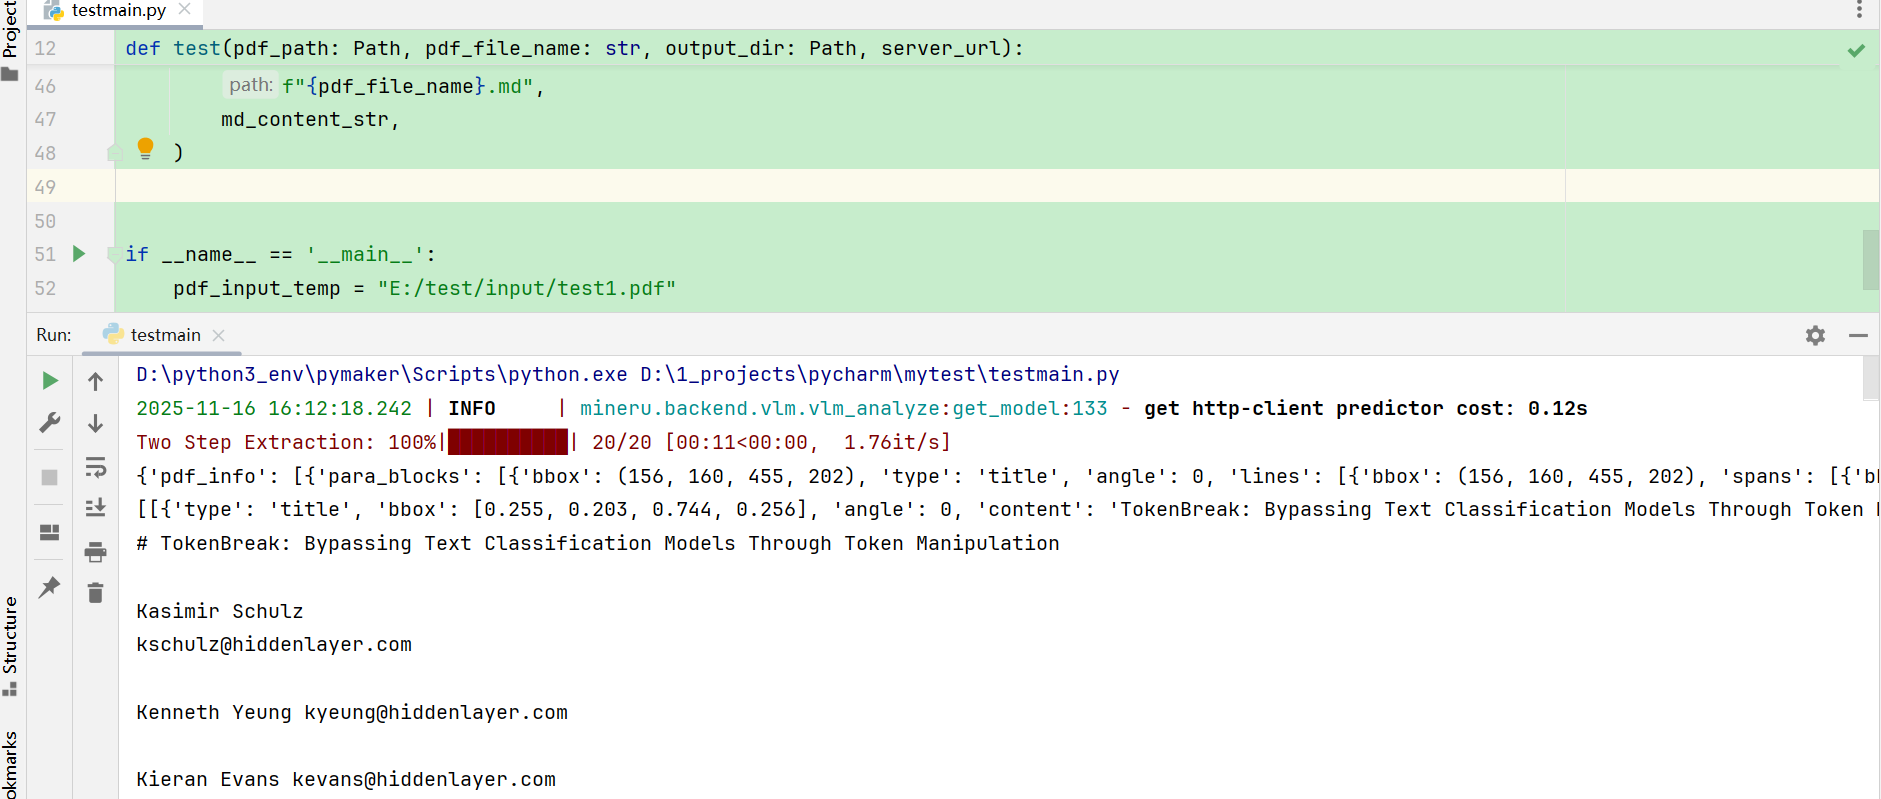Image resolution: width=1881 pixels, height=799 pixels.
Task: Jump up the stack trace with up arrow
Action: (95, 381)
